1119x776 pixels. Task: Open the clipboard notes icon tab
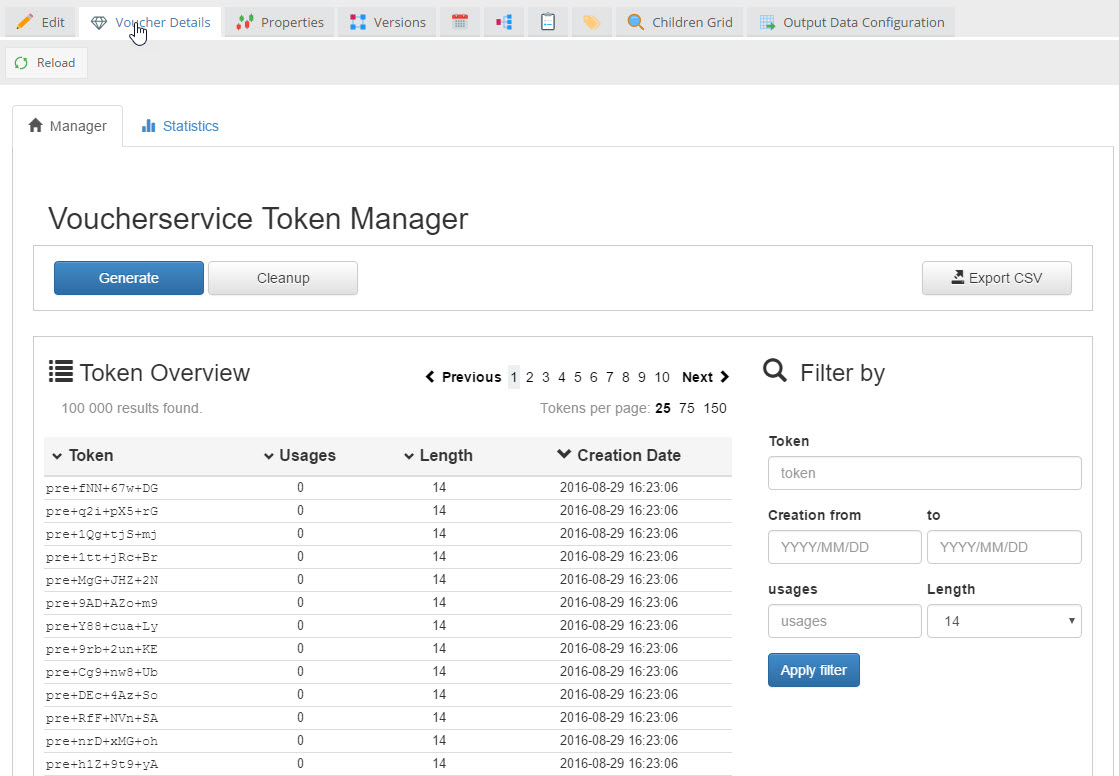coord(547,22)
